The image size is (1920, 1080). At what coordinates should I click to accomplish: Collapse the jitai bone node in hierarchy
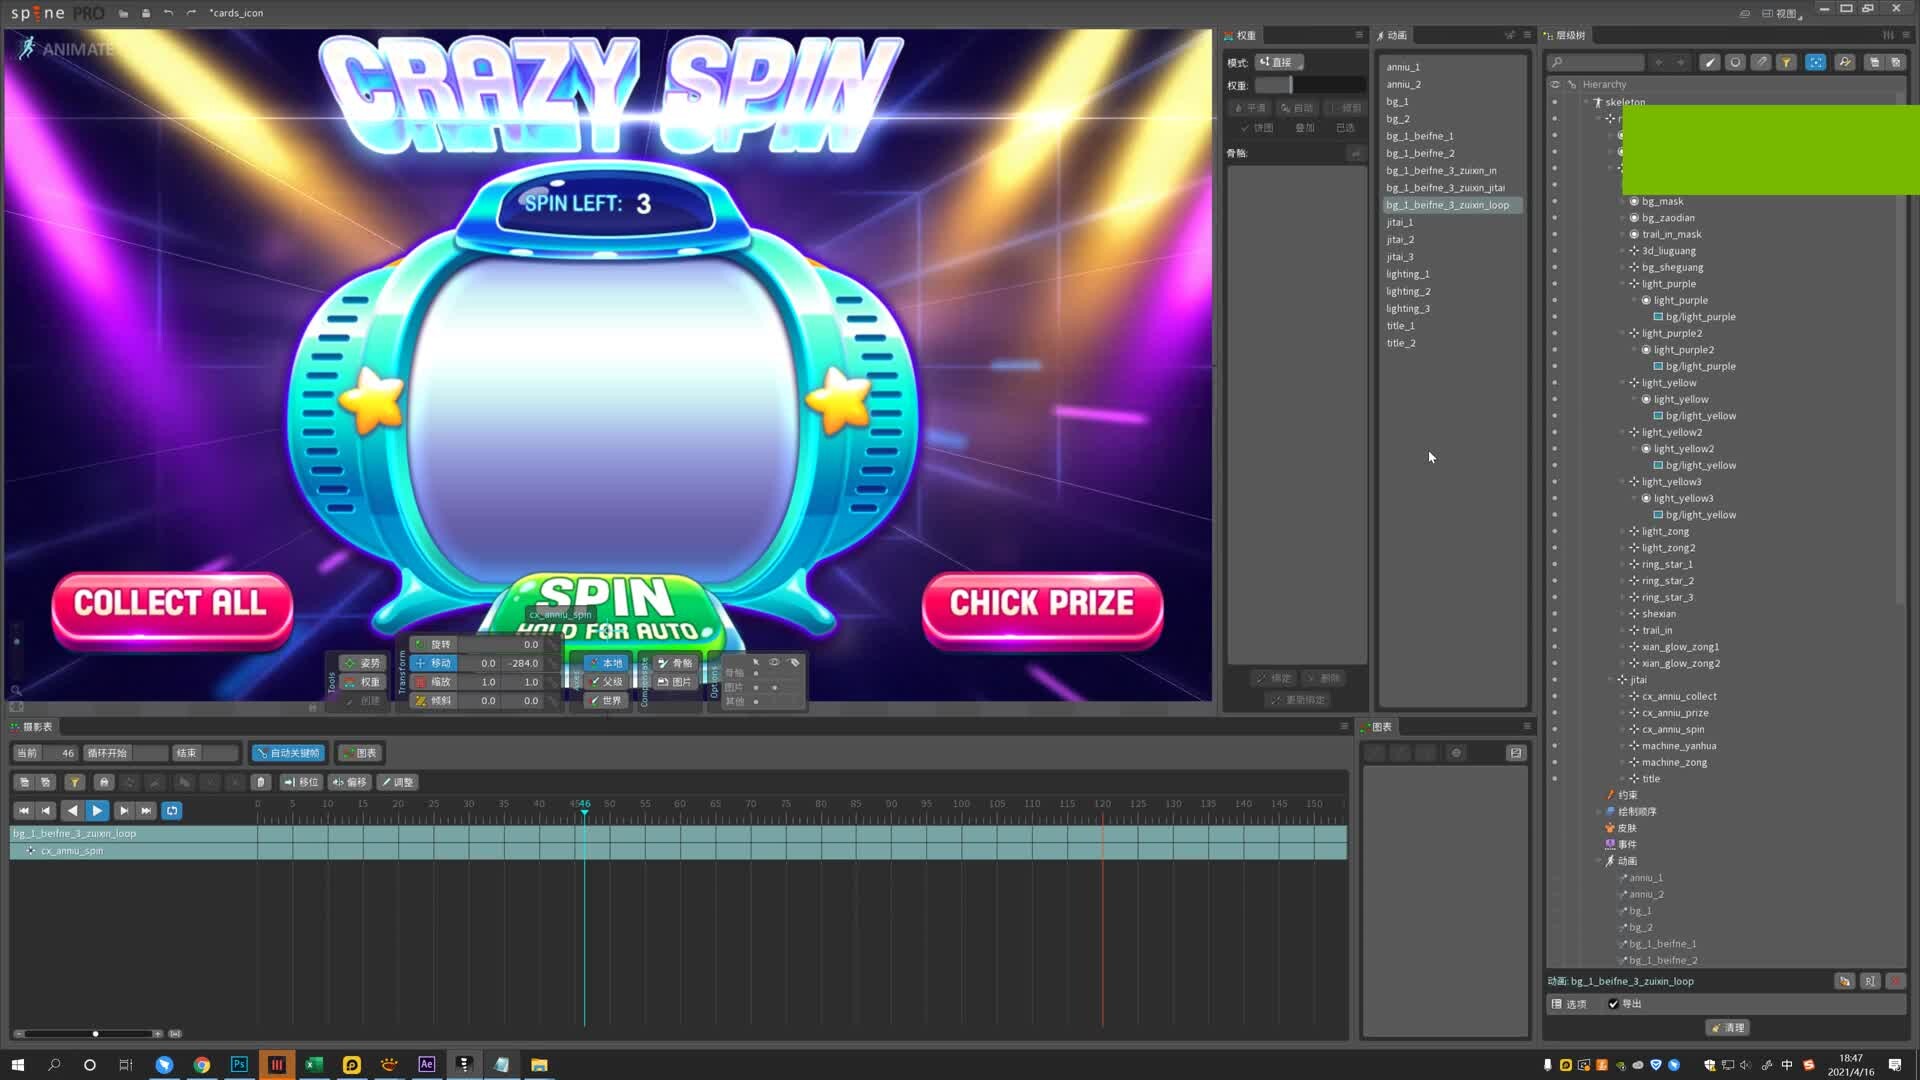point(1611,680)
